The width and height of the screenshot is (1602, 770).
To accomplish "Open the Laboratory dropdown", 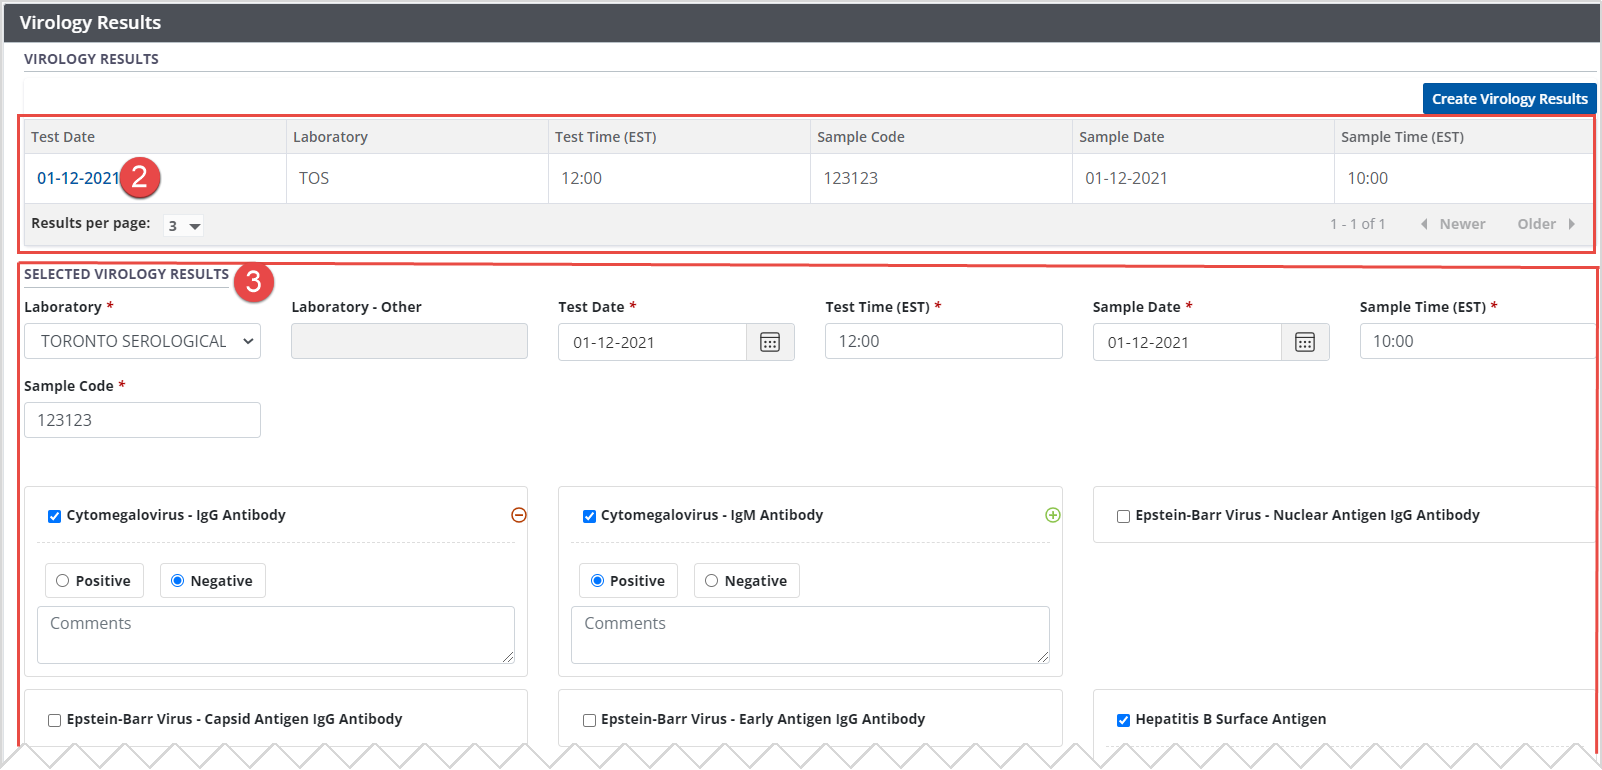I will pyautogui.click(x=142, y=341).
